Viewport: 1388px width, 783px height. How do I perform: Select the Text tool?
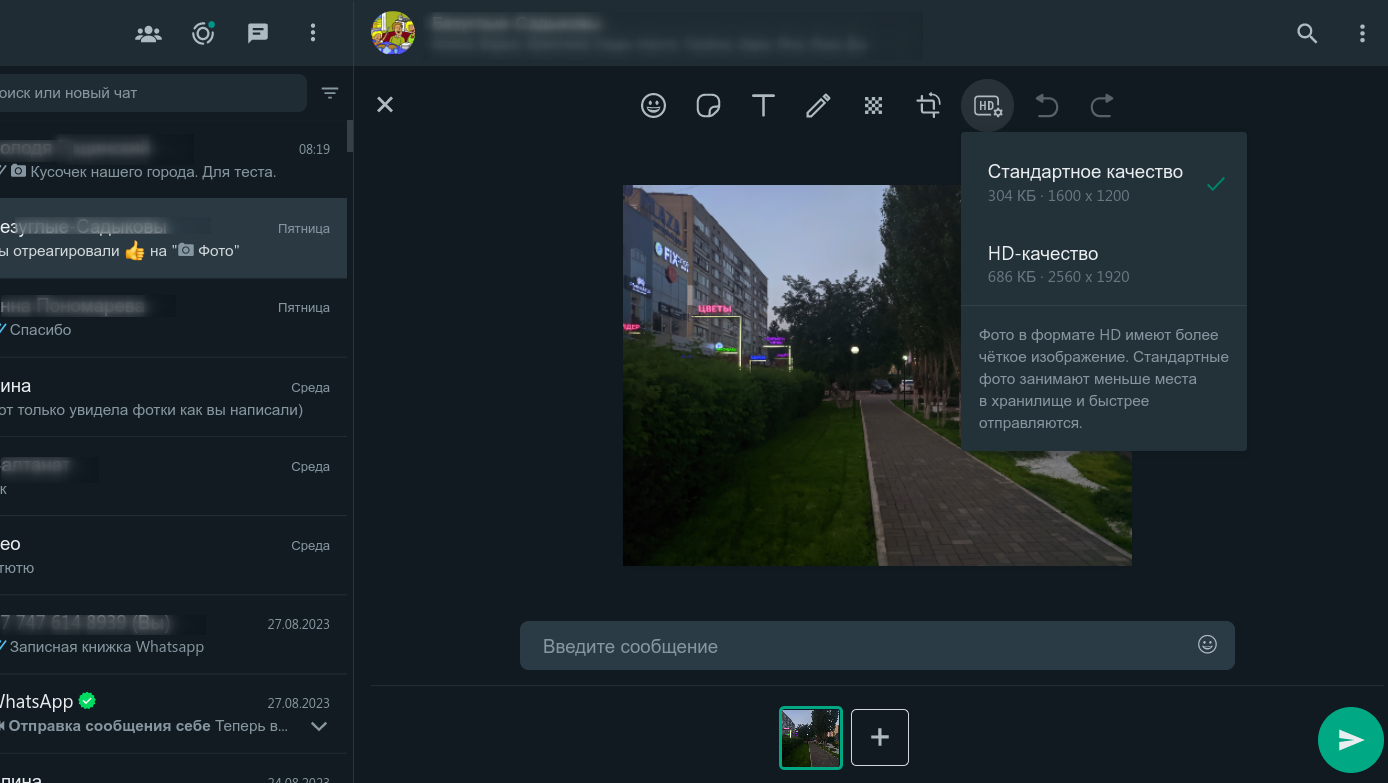tap(763, 105)
